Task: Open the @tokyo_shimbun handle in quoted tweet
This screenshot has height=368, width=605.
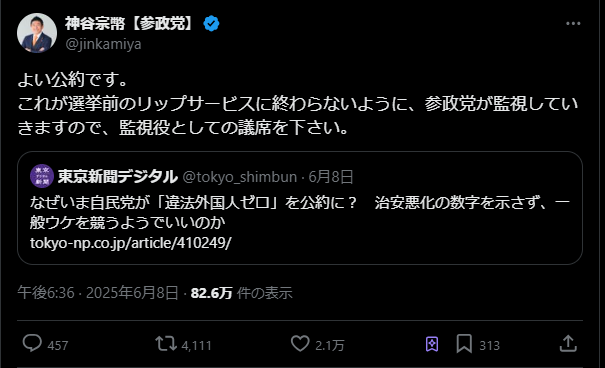Action: pos(239,177)
